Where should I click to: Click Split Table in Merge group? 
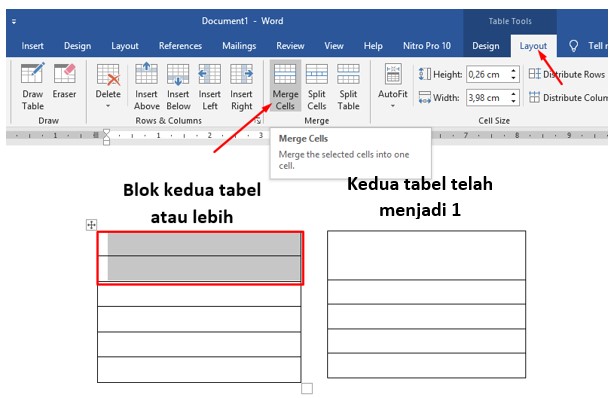pyautogui.click(x=349, y=87)
